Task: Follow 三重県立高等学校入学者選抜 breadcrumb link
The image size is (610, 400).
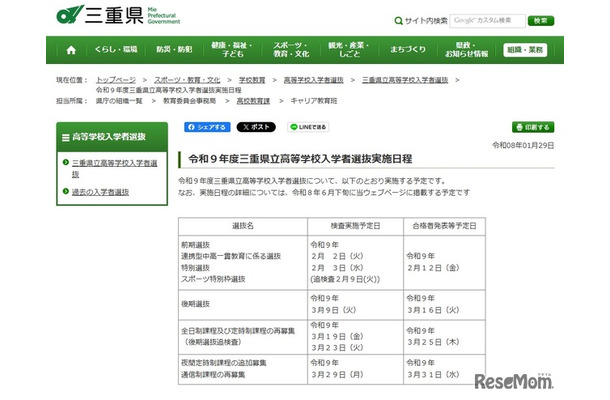Action: (x=405, y=80)
